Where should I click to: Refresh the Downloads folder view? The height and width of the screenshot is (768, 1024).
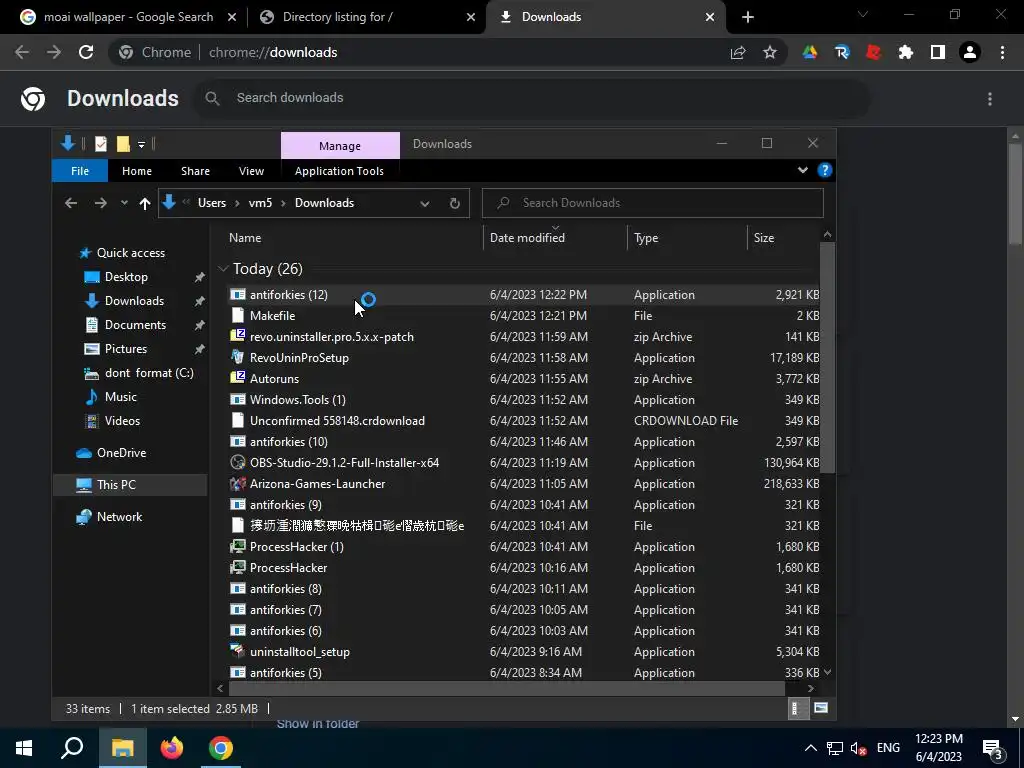[455, 203]
